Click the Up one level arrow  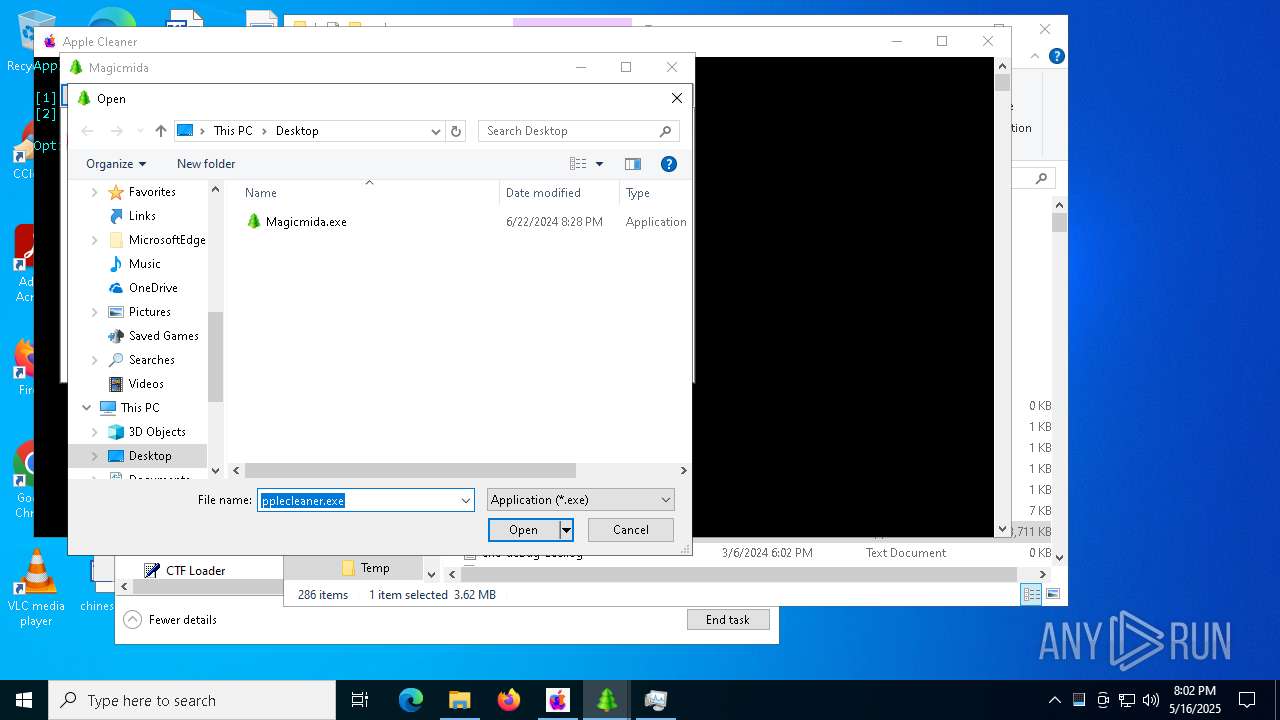point(161,131)
